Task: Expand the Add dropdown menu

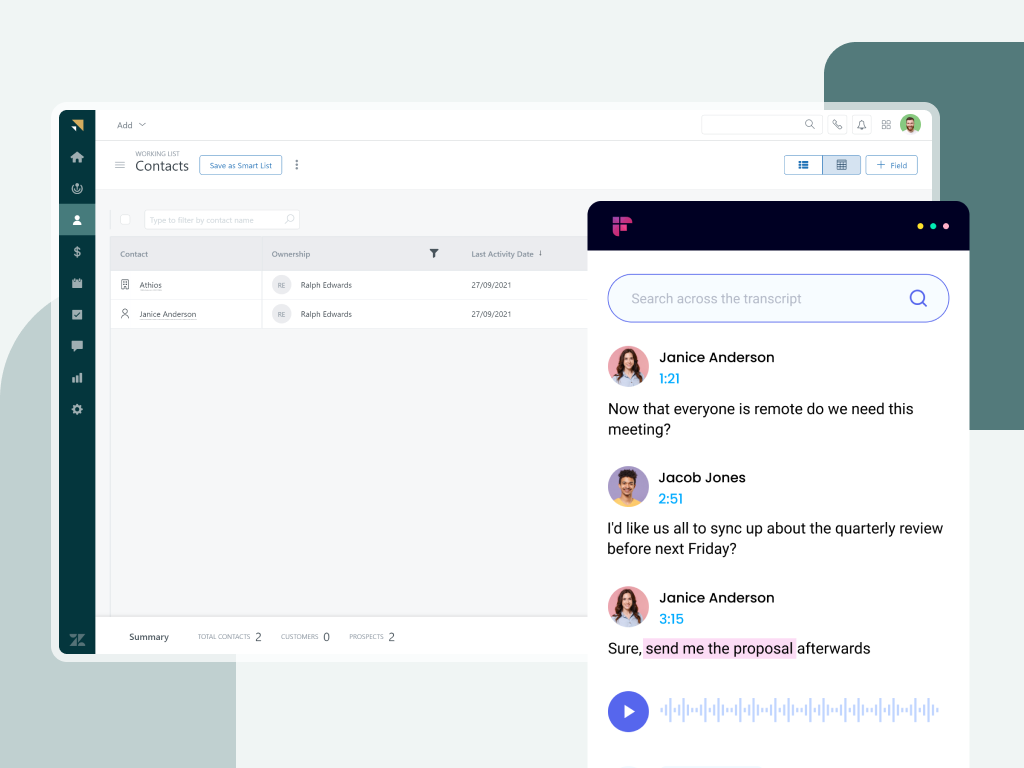Action: click(131, 125)
